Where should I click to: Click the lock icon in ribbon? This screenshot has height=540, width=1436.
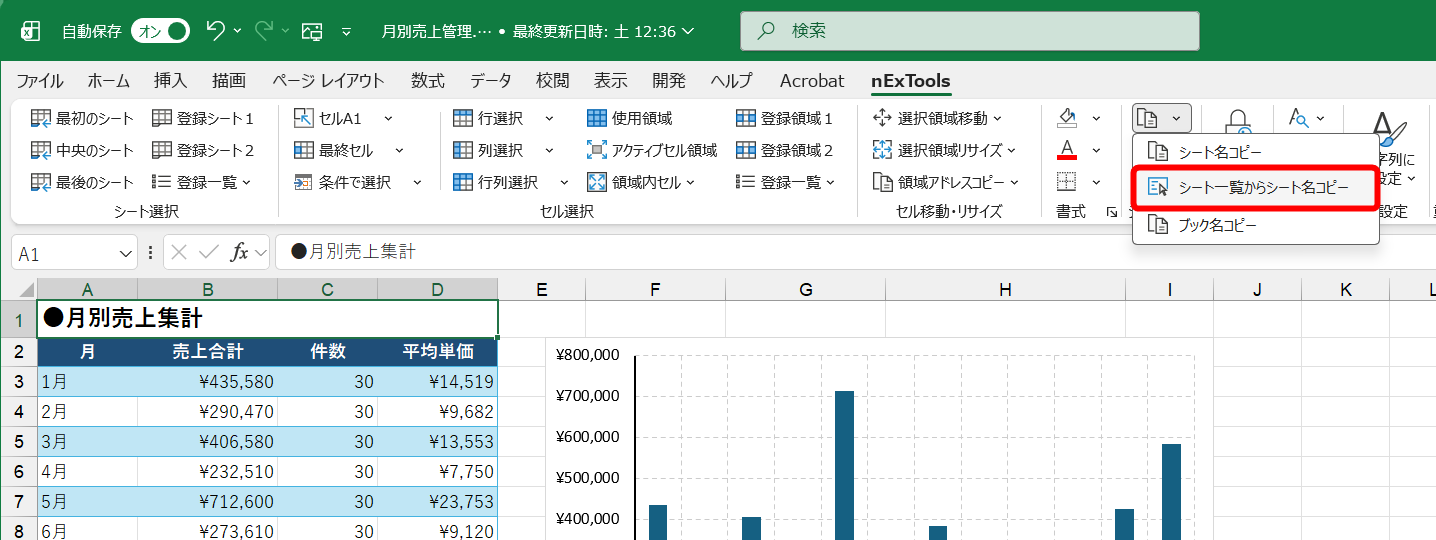[x=1239, y=121]
